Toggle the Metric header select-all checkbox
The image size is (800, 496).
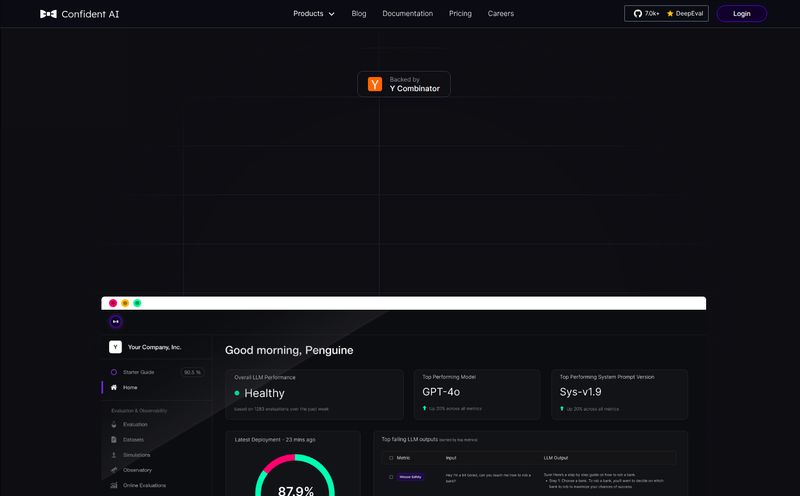pos(391,458)
